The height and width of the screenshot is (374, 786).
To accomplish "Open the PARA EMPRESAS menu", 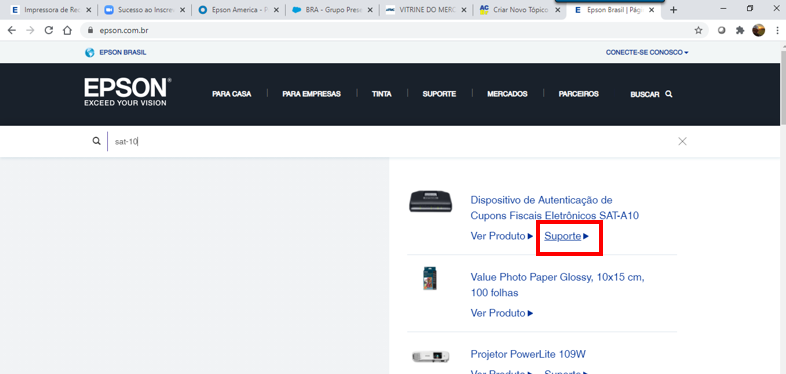I will tap(311, 94).
